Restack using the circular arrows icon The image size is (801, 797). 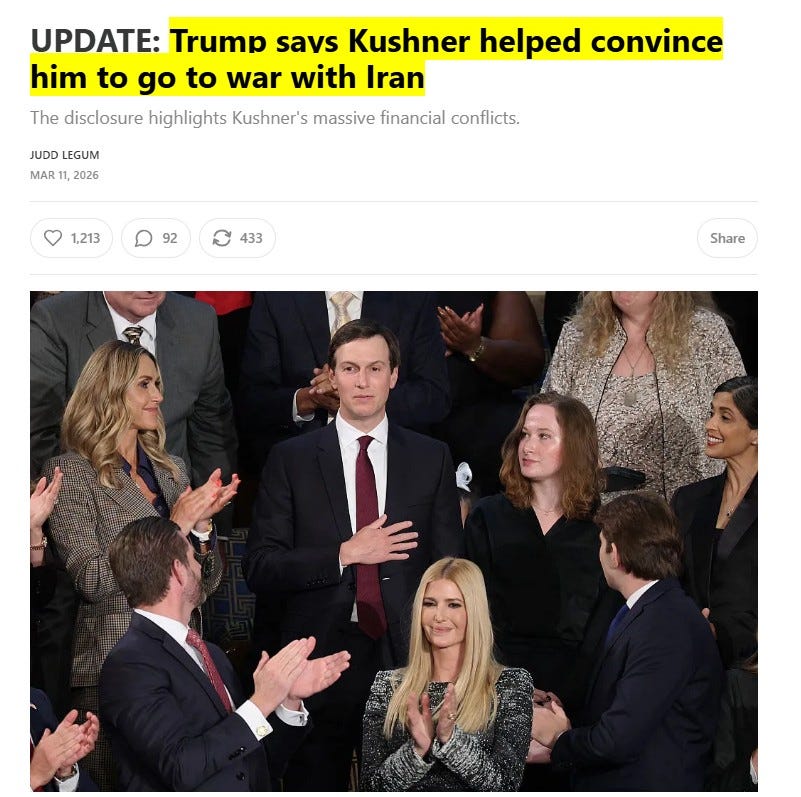(222, 238)
